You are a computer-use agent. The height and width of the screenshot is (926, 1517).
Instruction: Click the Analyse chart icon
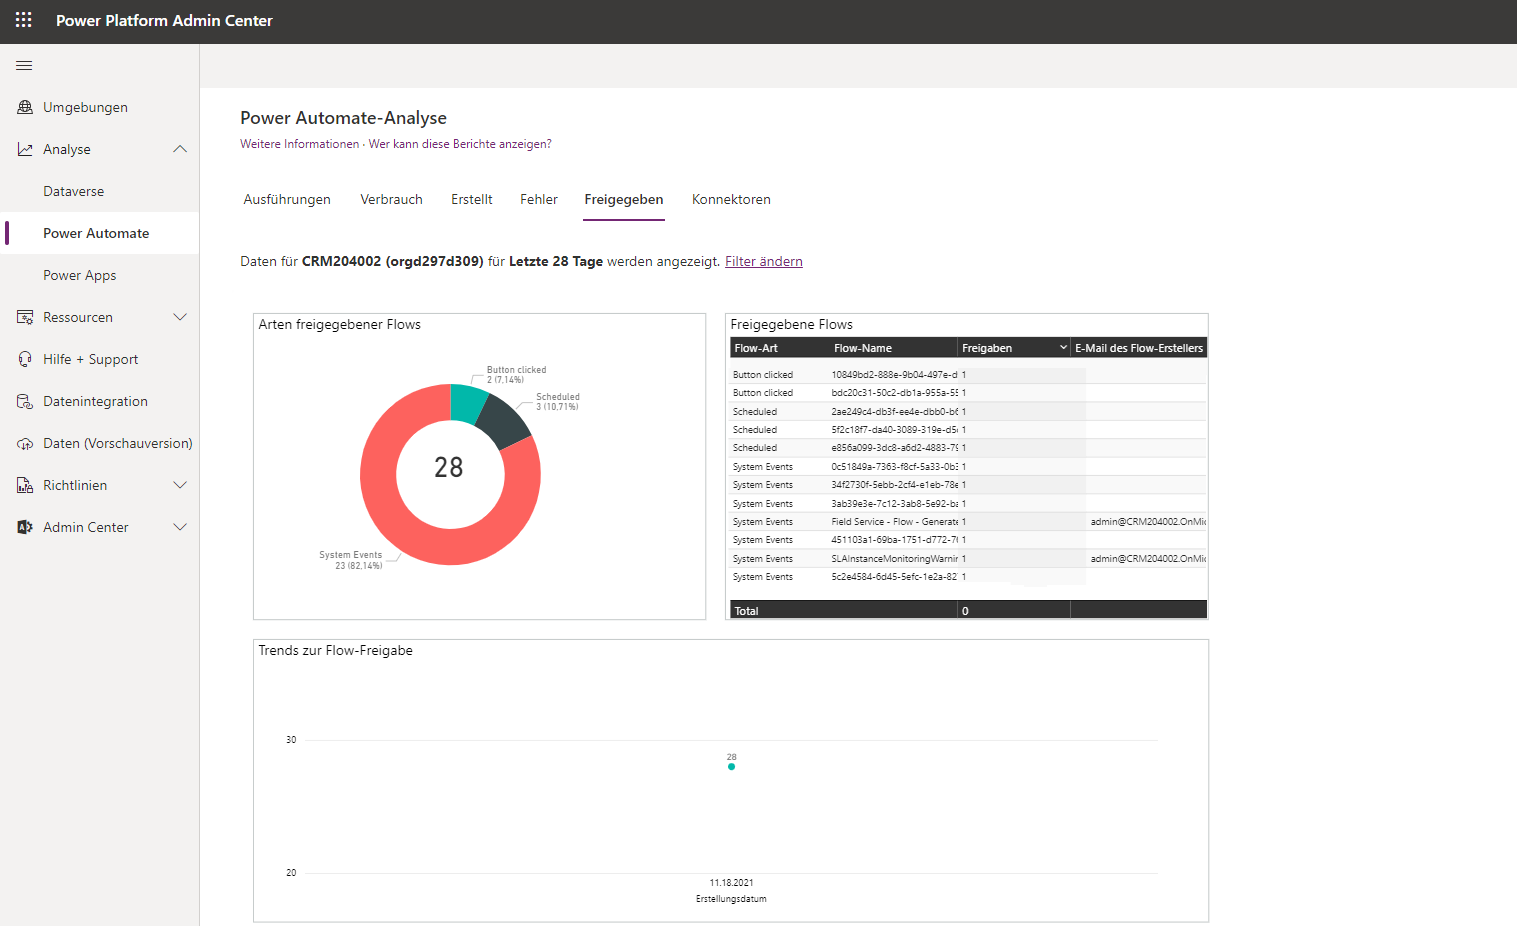[25, 149]
